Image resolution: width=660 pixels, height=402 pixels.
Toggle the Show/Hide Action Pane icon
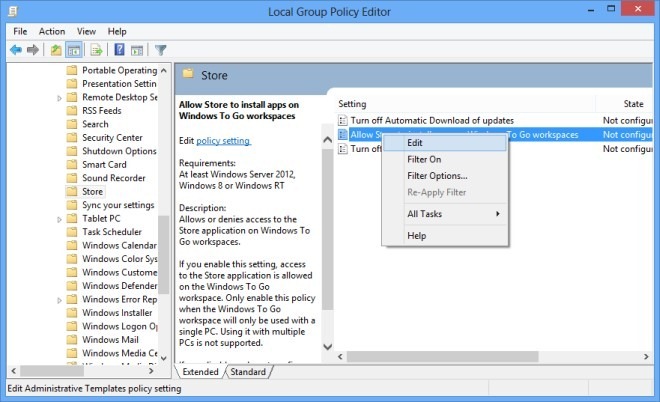(137, 51)
